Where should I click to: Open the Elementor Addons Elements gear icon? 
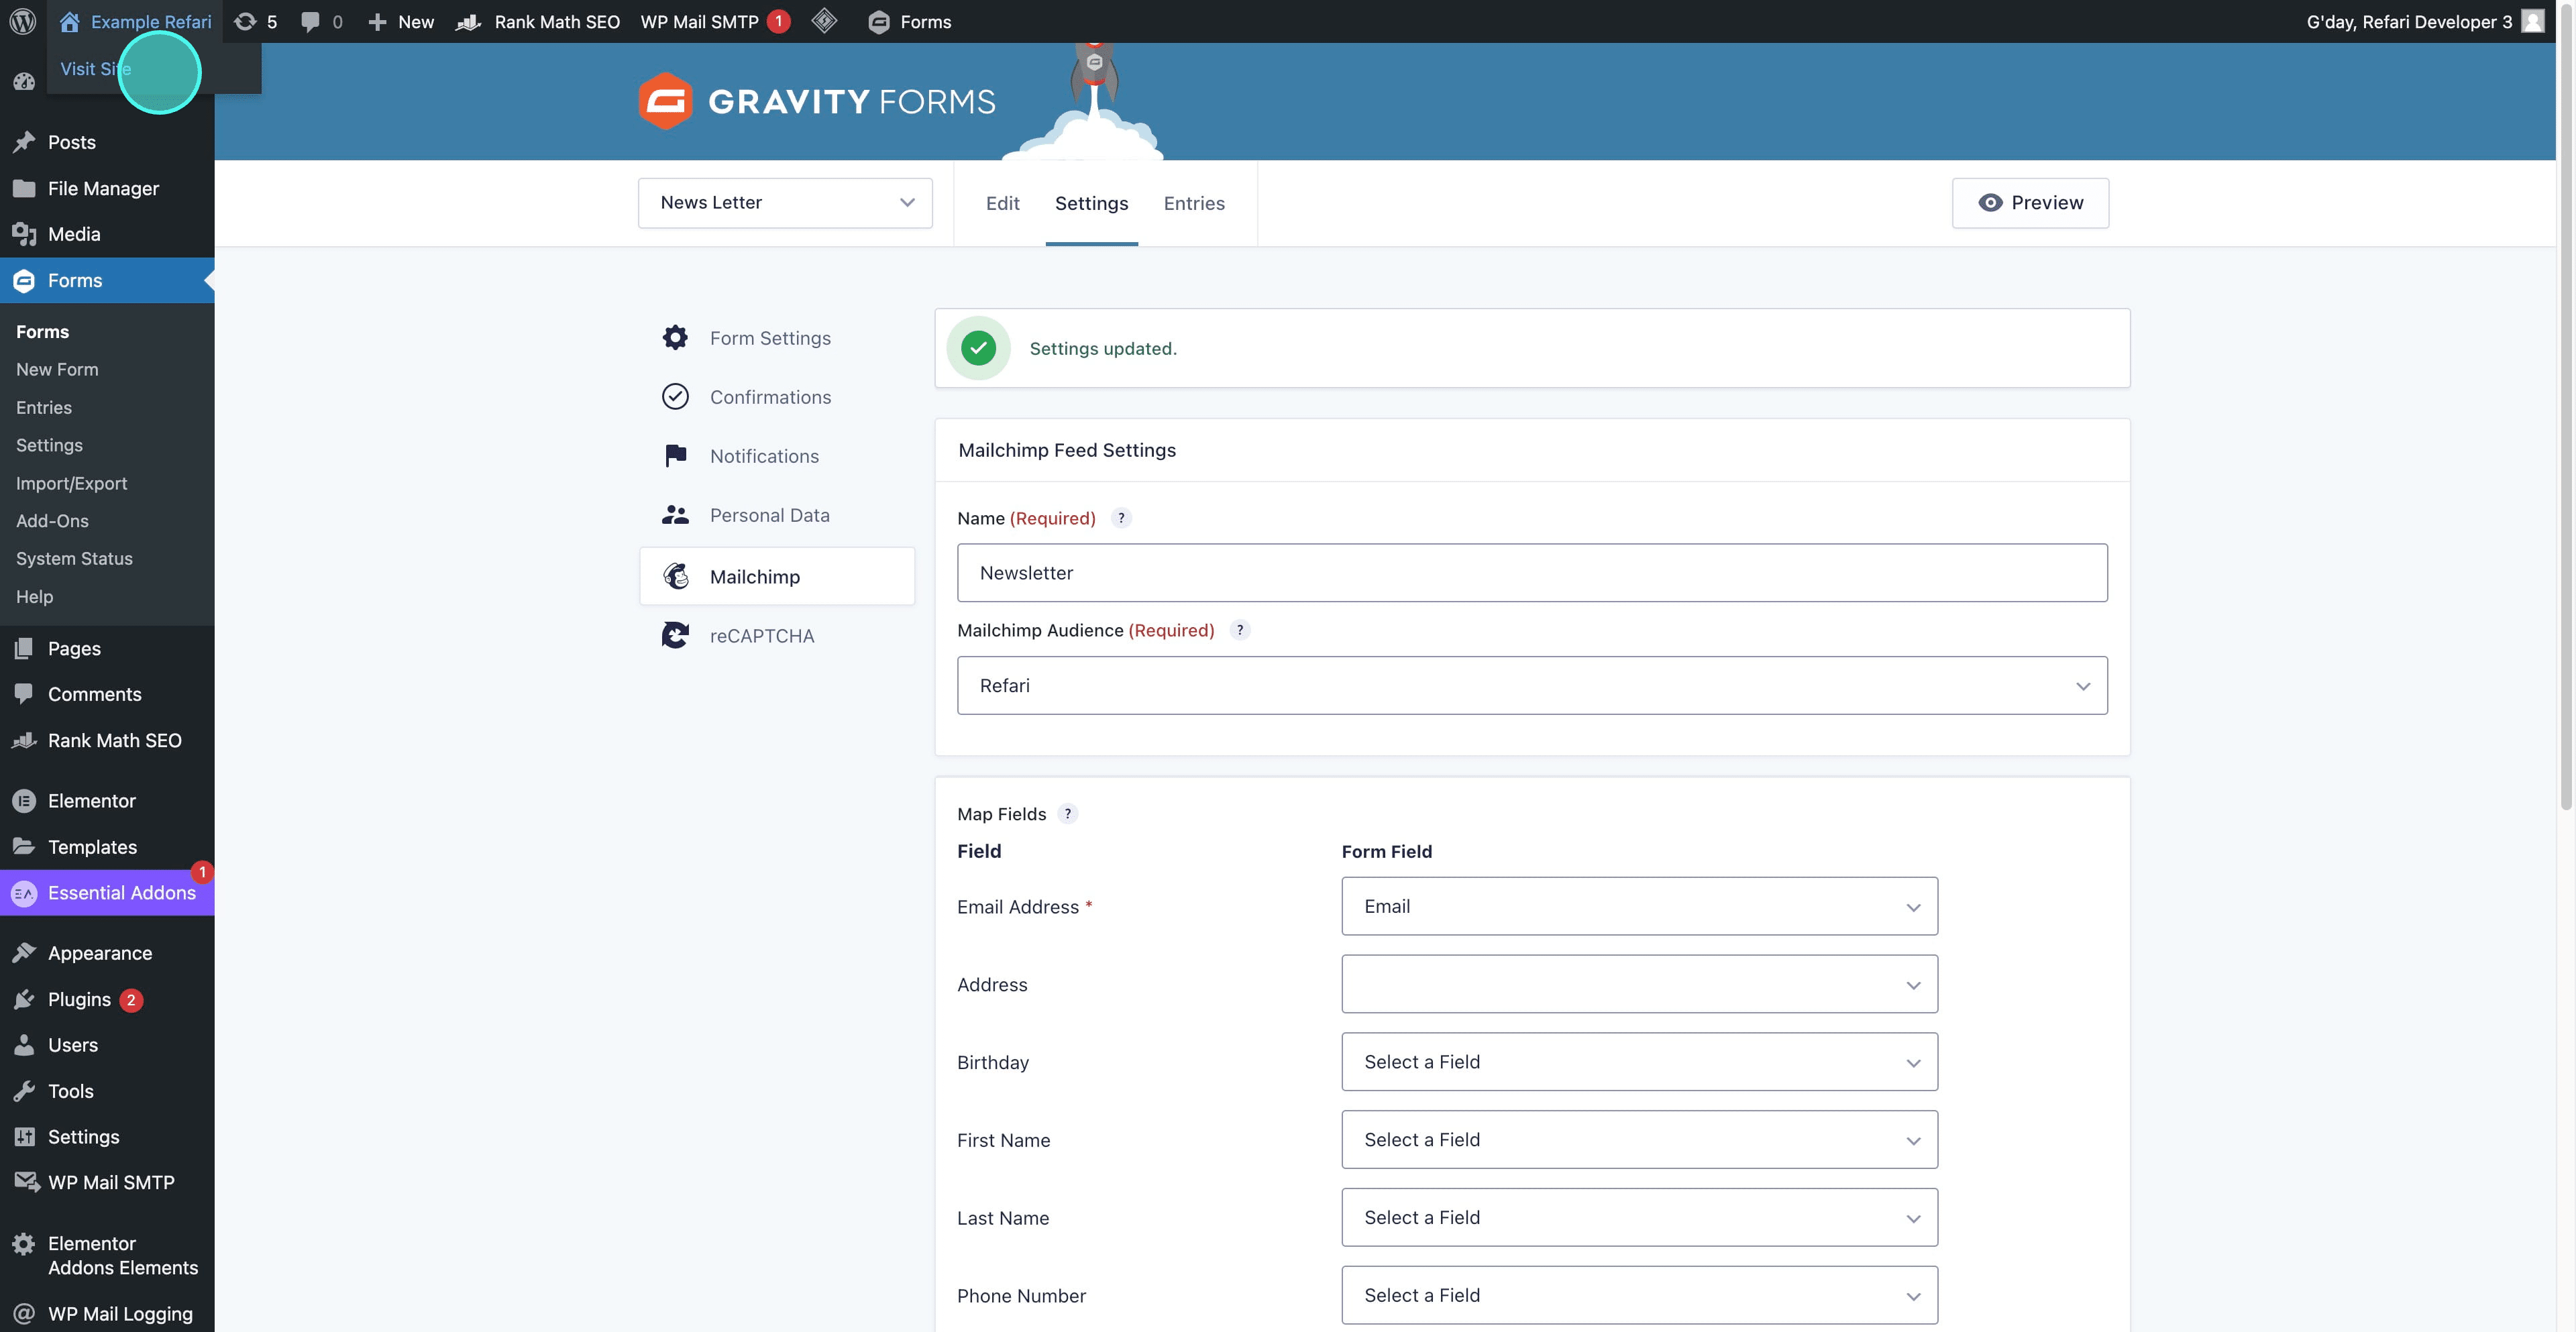[x=24, y=1243]
